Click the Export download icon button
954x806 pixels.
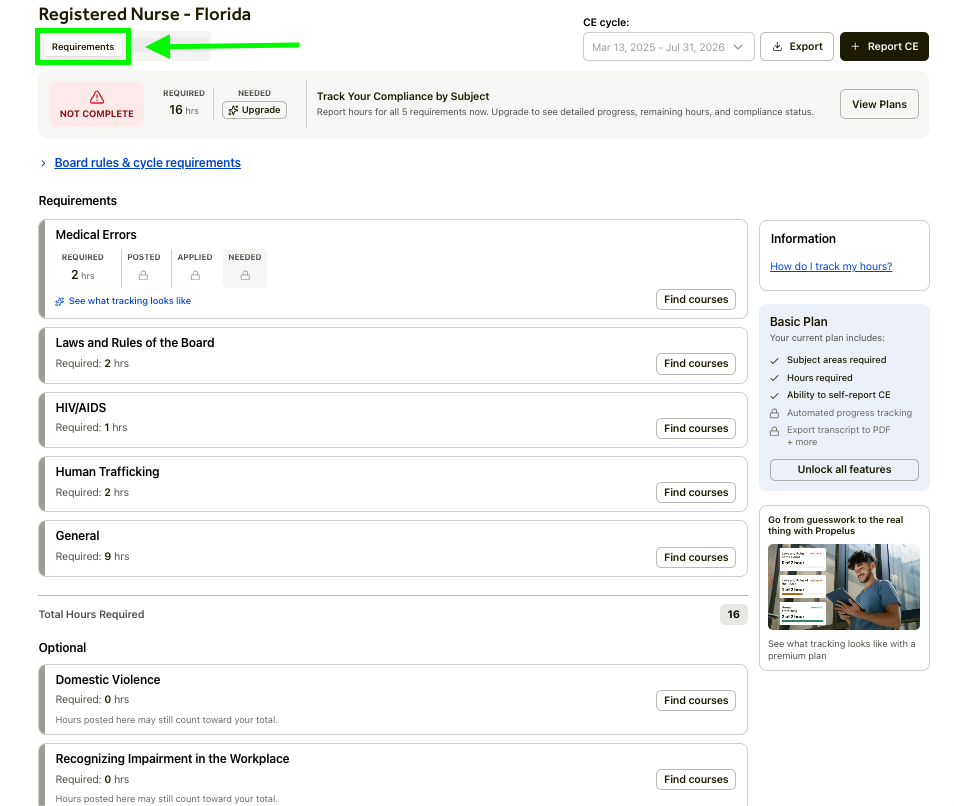coord(796,47)
